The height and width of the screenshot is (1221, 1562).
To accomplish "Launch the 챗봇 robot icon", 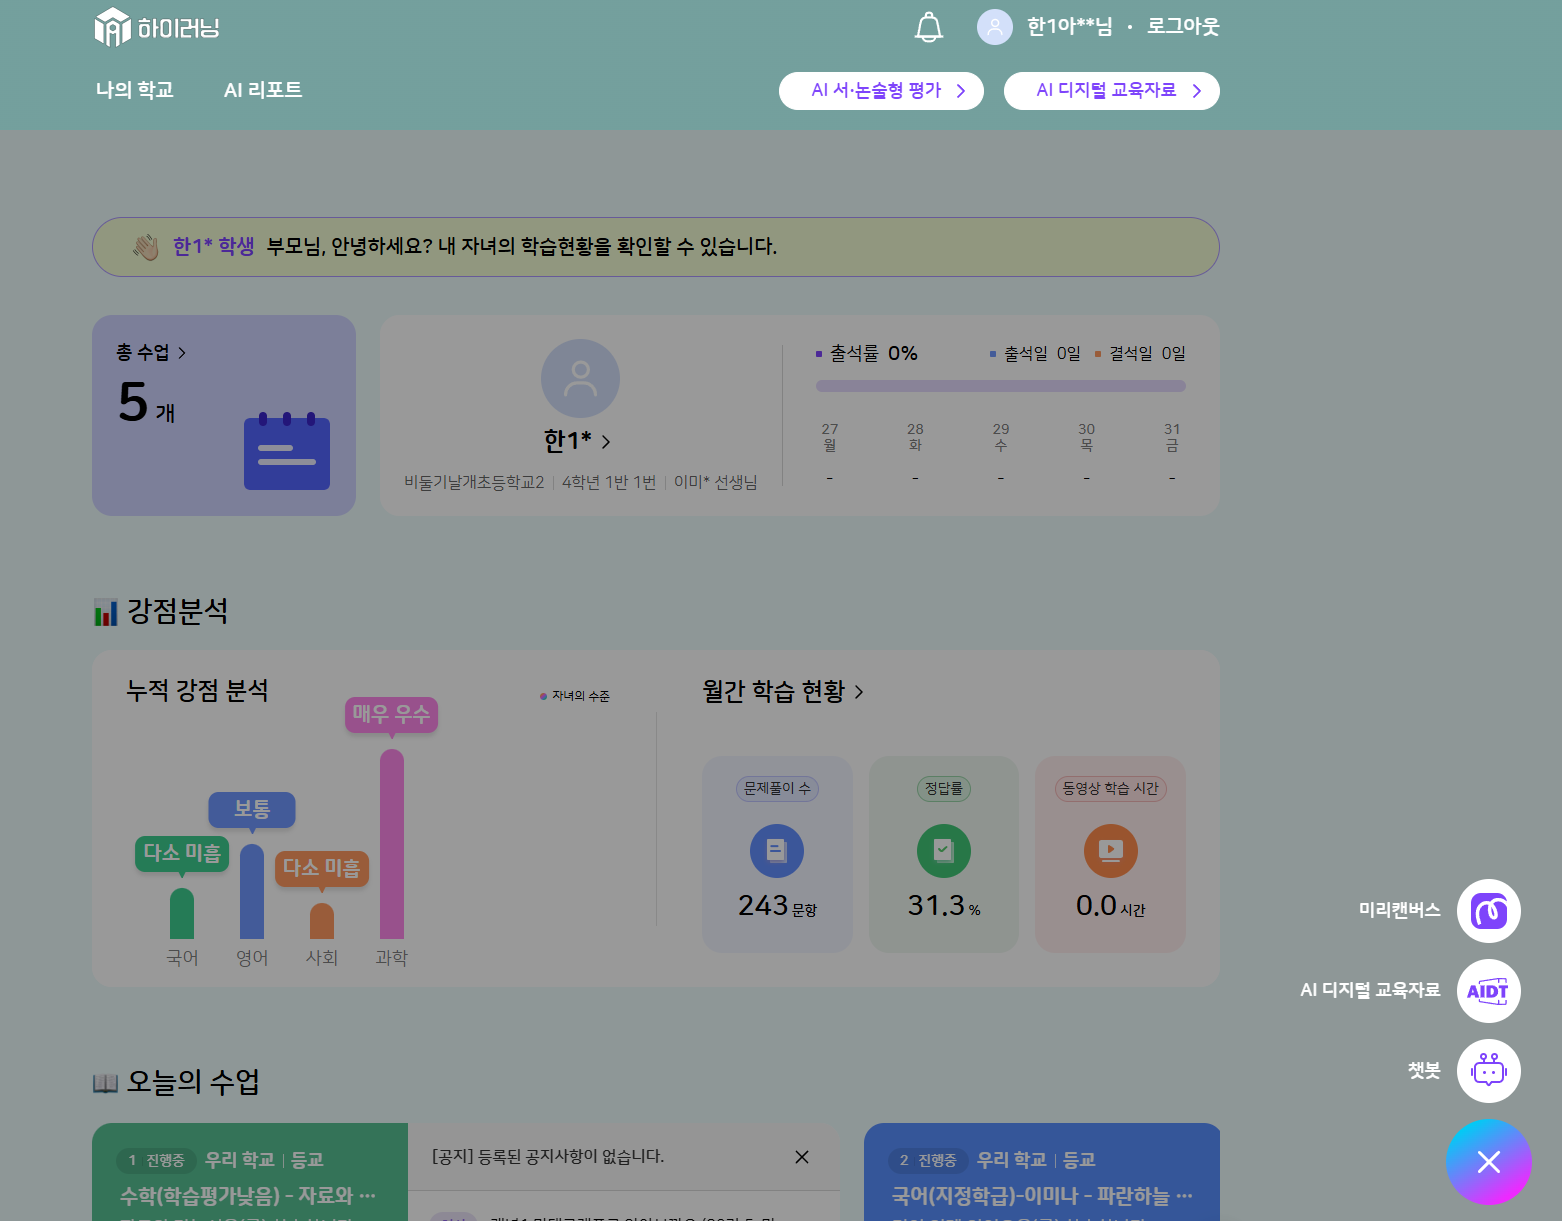I will [x=1488, y=1071].
